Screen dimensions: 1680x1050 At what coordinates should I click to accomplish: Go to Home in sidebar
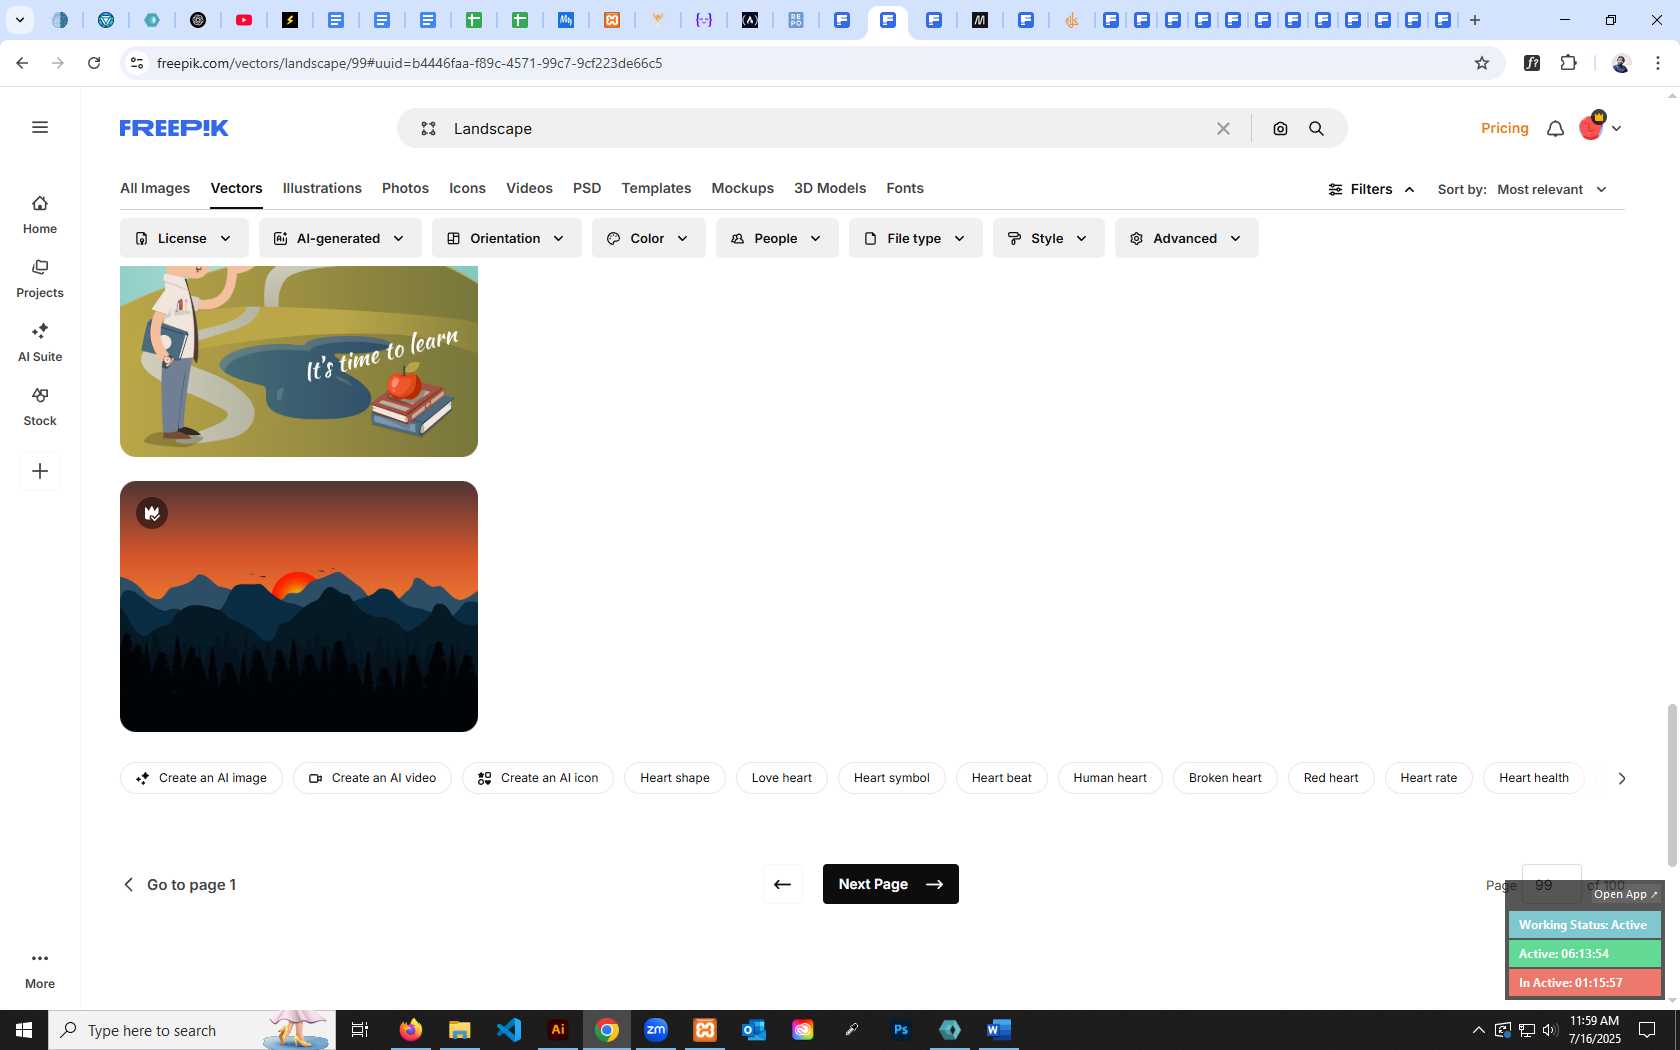point(40,215)
